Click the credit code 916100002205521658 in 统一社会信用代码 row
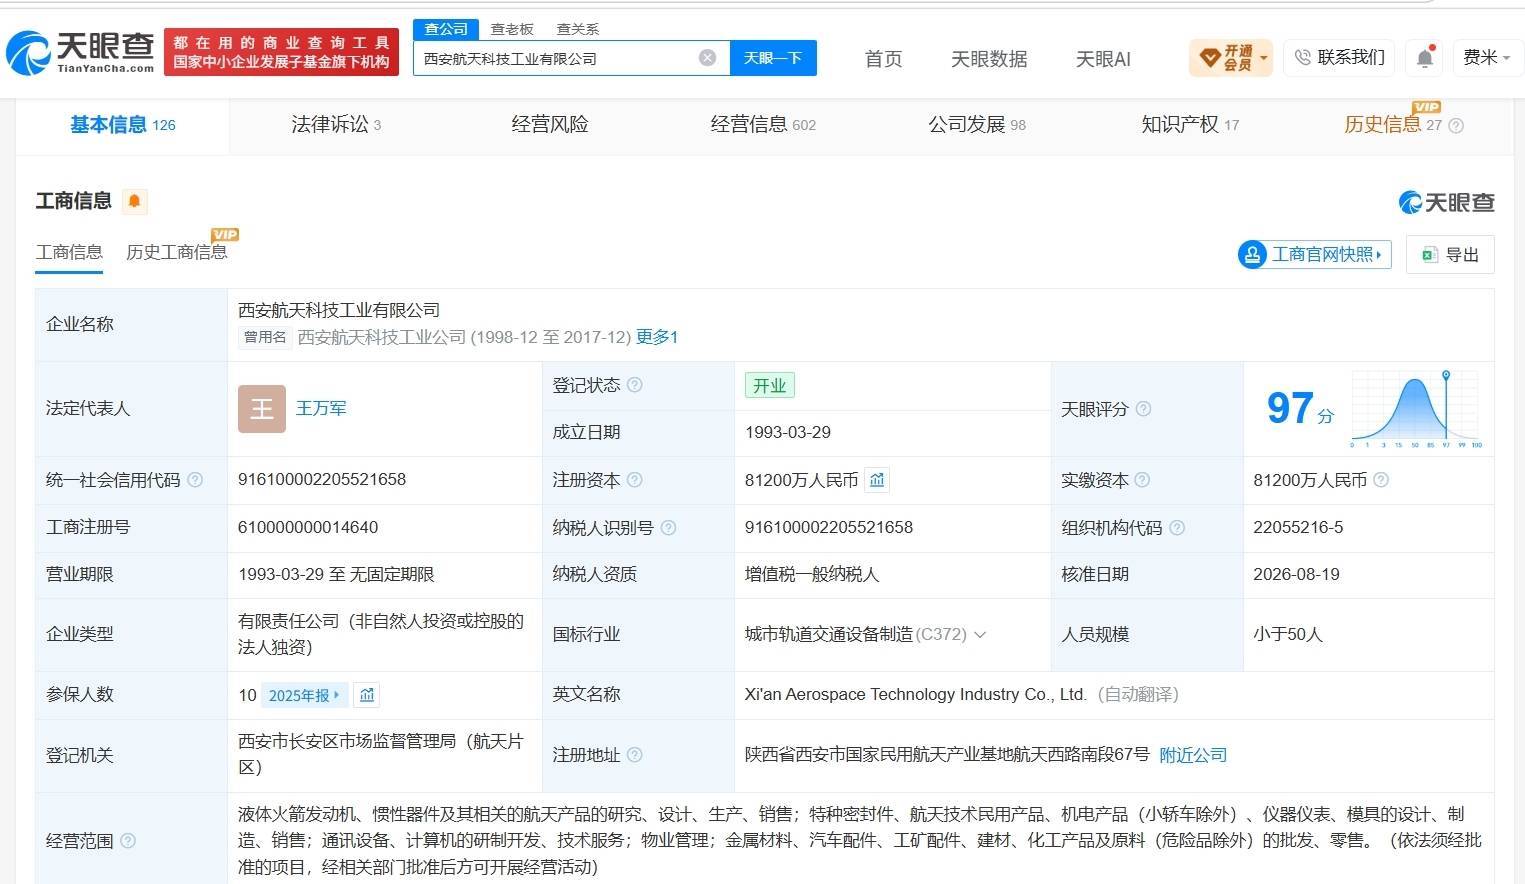This screenshot has width=1525, height=884. (322, 480)
